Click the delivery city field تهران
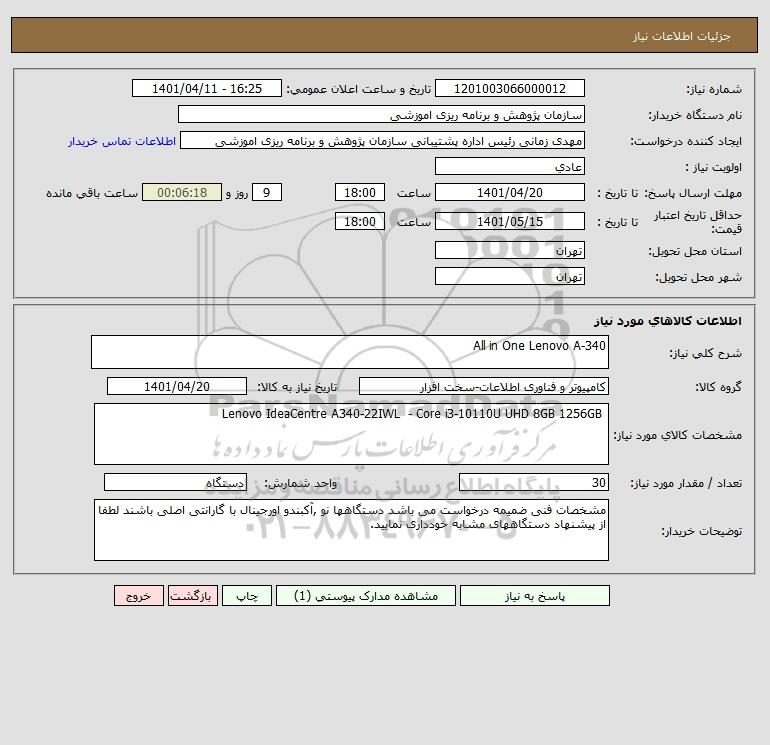The image size is (770, 745). click(510, 276)
